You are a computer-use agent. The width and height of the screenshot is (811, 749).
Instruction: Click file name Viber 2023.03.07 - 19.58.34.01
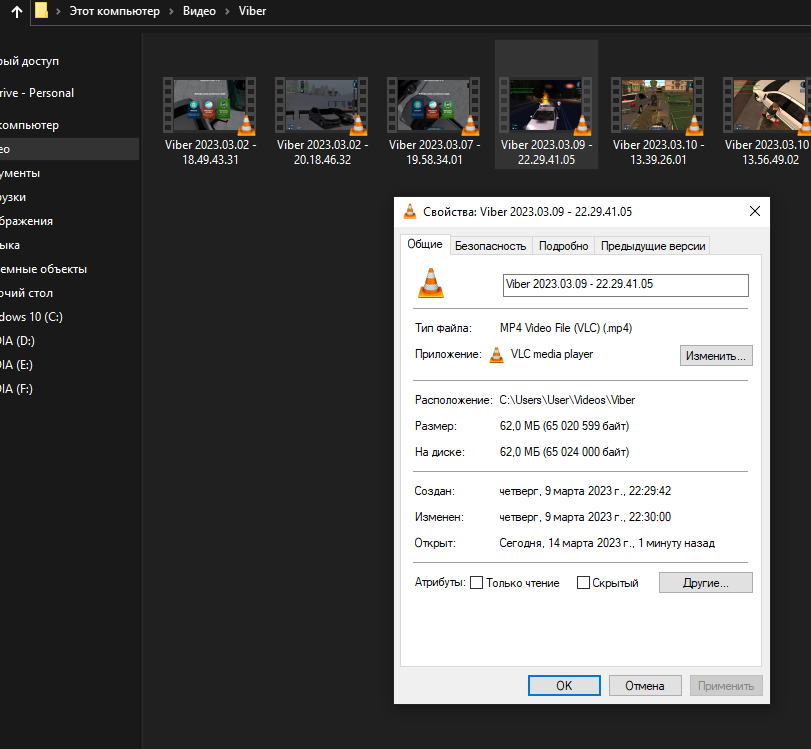coord(434,152)
